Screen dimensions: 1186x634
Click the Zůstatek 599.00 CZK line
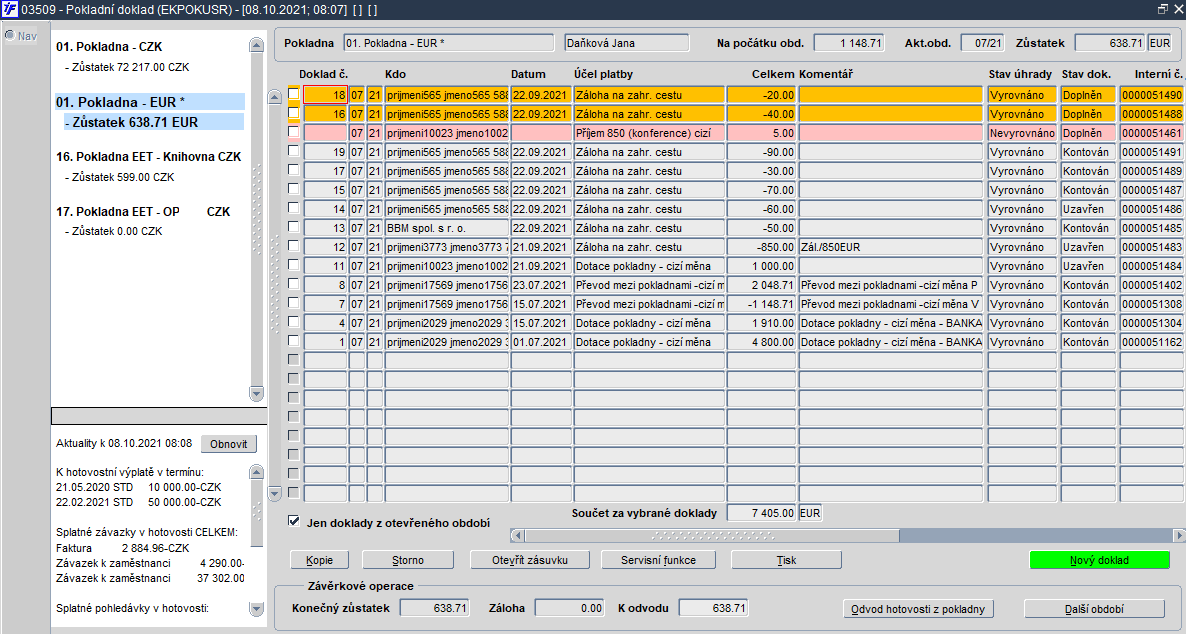[120, 177]
